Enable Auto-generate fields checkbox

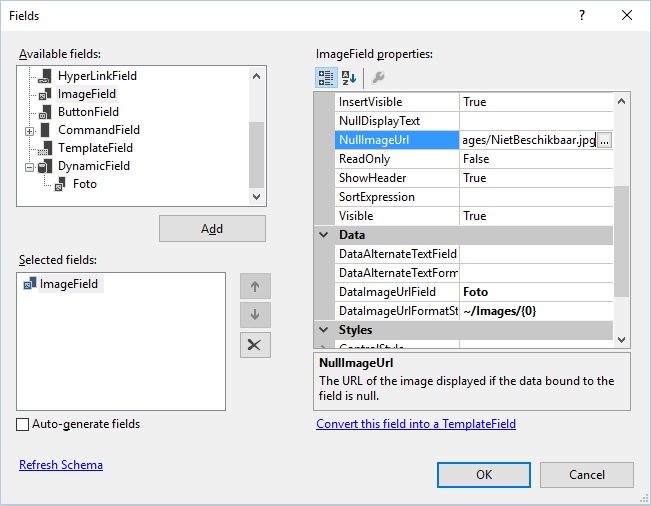pos(22,424)
